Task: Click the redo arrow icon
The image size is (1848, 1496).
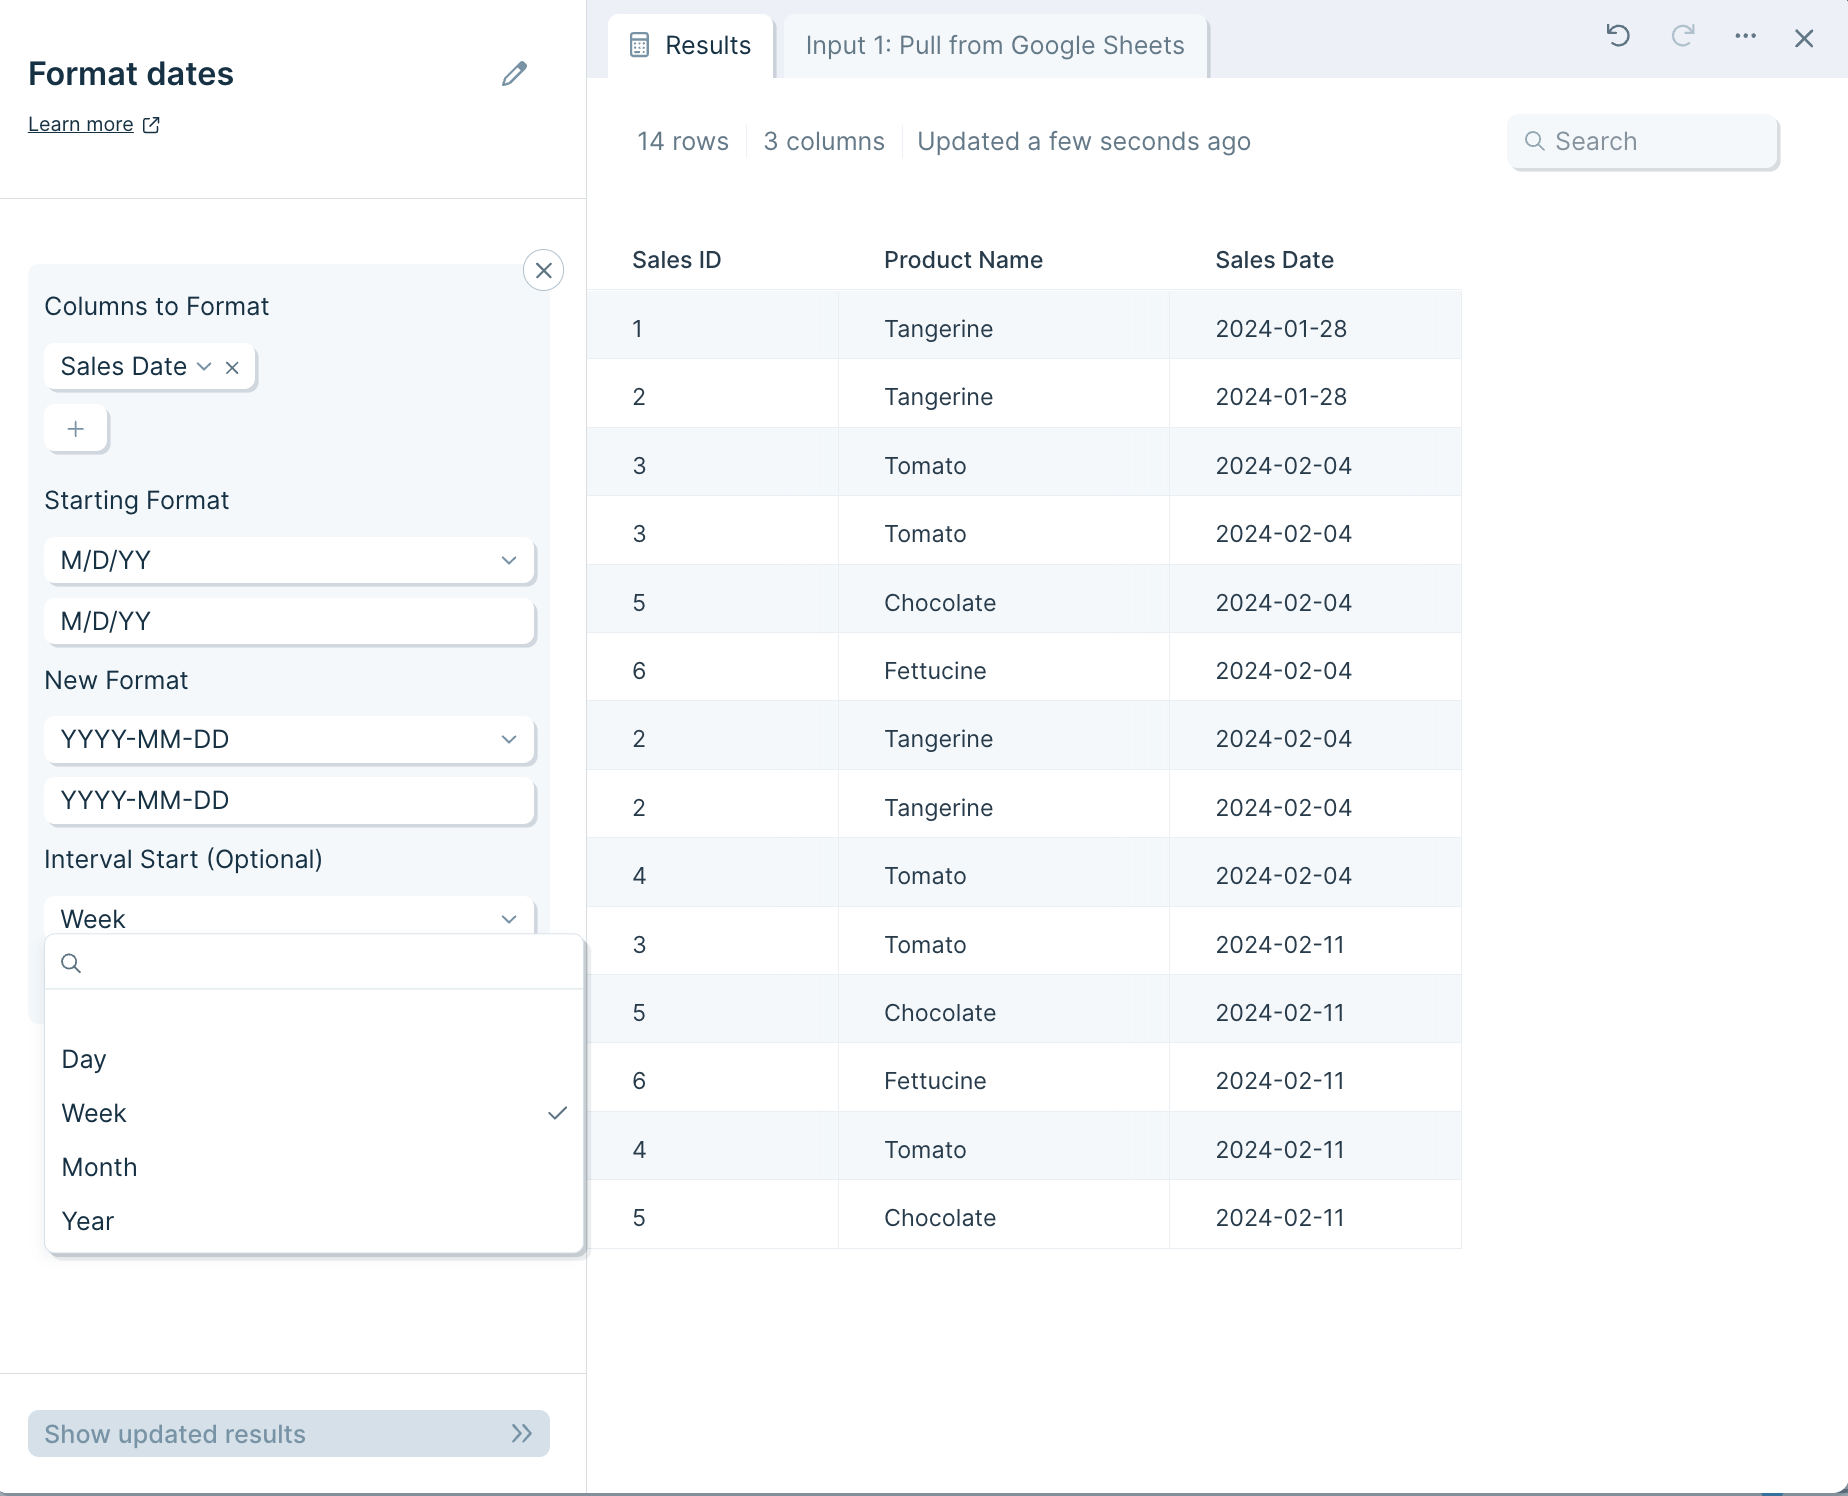Action: click(1683, 37)
